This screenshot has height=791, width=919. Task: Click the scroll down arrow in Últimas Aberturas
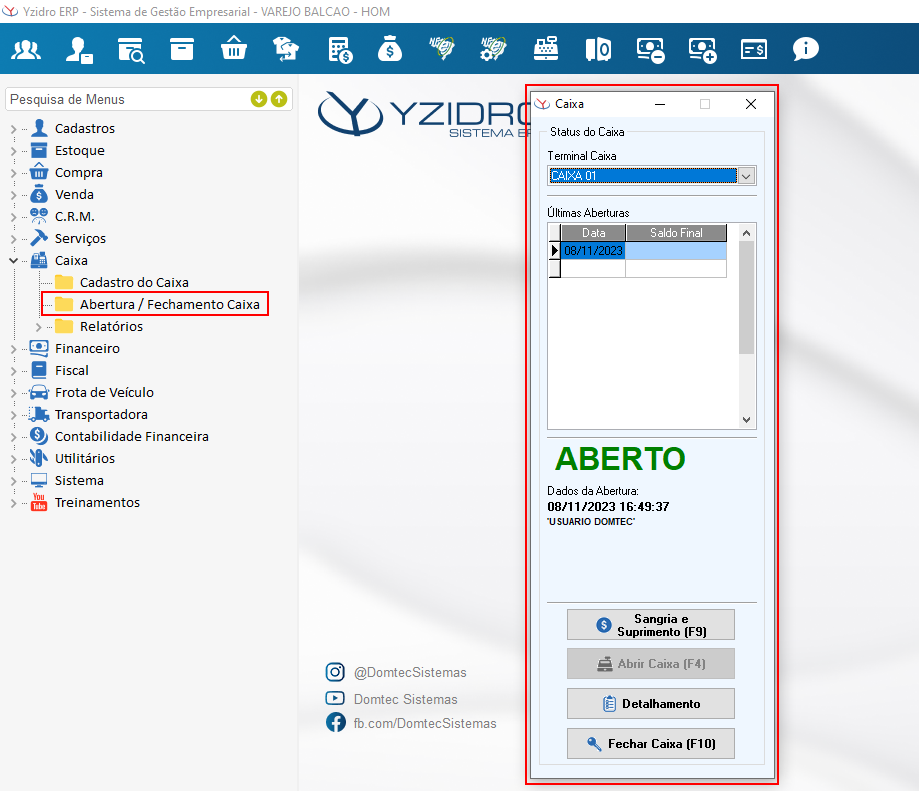coord(746,420)
